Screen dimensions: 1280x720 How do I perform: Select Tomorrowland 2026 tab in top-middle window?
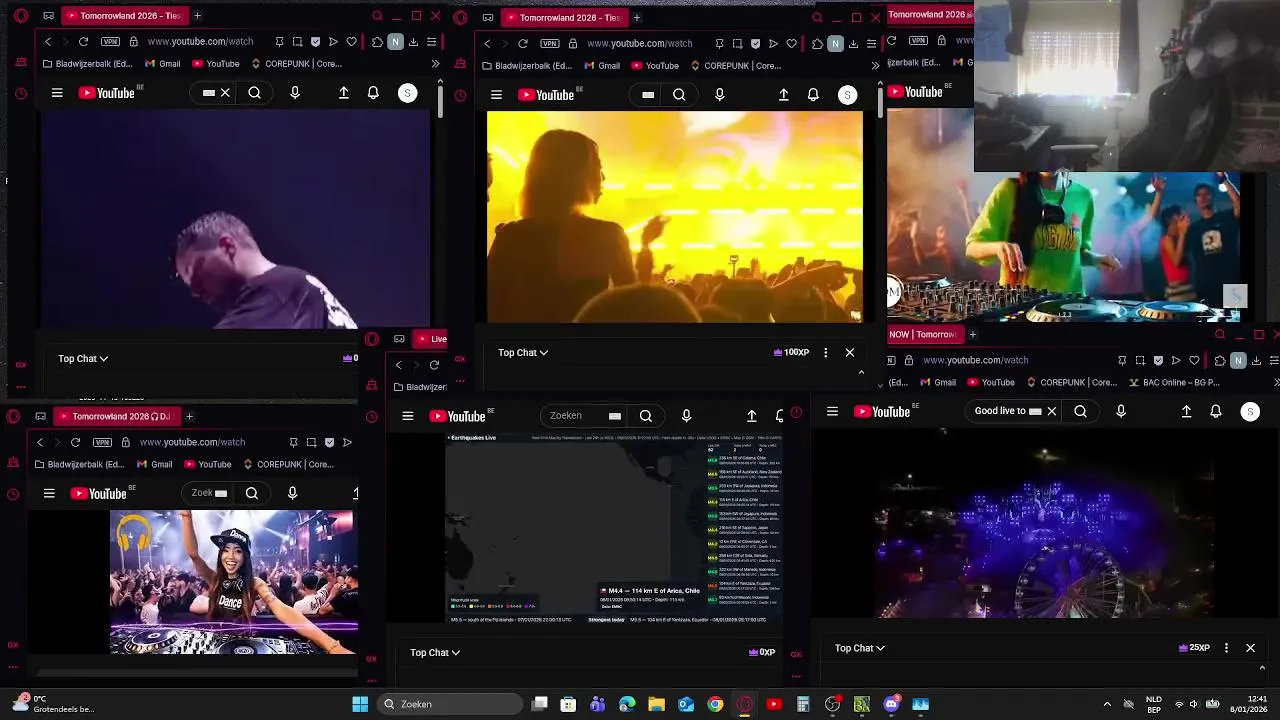pyautogui.click(x=563, y=17)
